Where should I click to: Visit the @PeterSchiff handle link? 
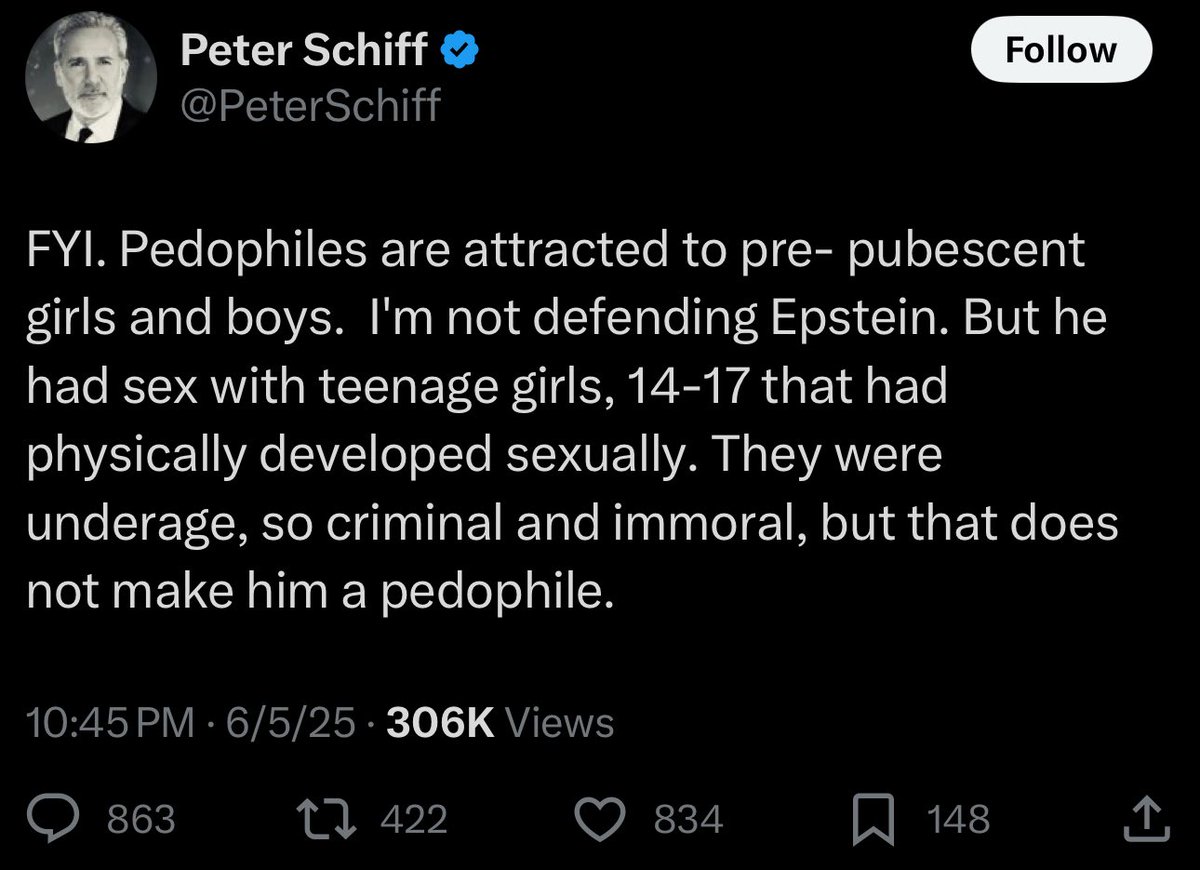[x=310, y=104]
